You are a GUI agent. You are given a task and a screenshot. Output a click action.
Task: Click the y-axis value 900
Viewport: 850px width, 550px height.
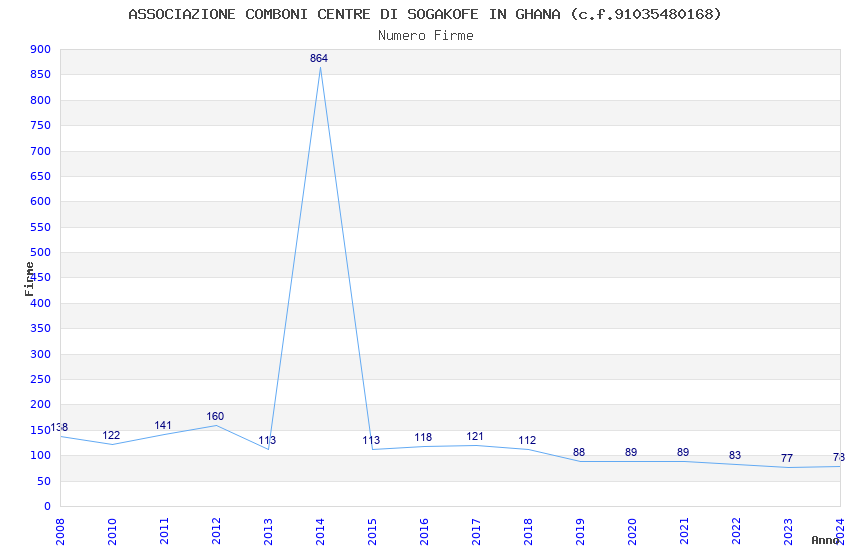pyautogui.click(x=41, y=49)
